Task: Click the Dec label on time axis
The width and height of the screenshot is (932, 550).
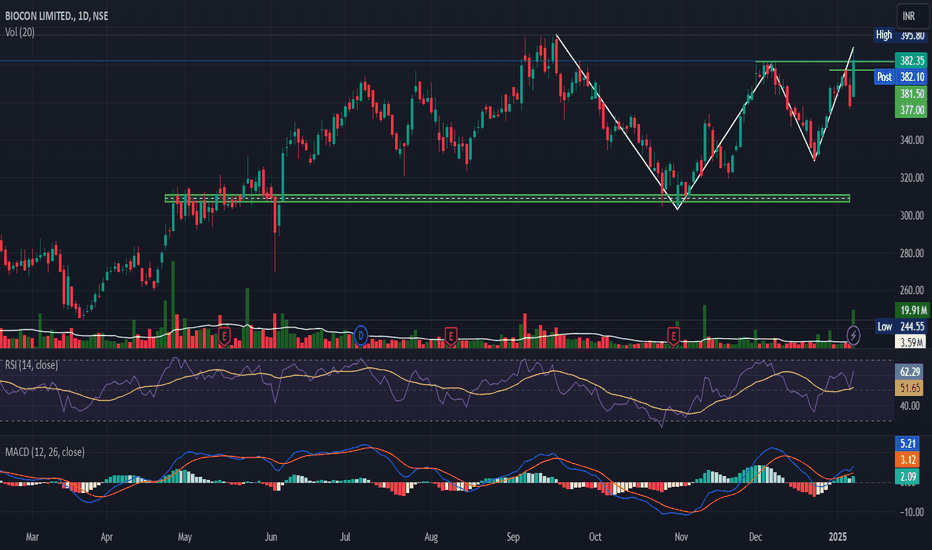Action: [x=755, y=537]
